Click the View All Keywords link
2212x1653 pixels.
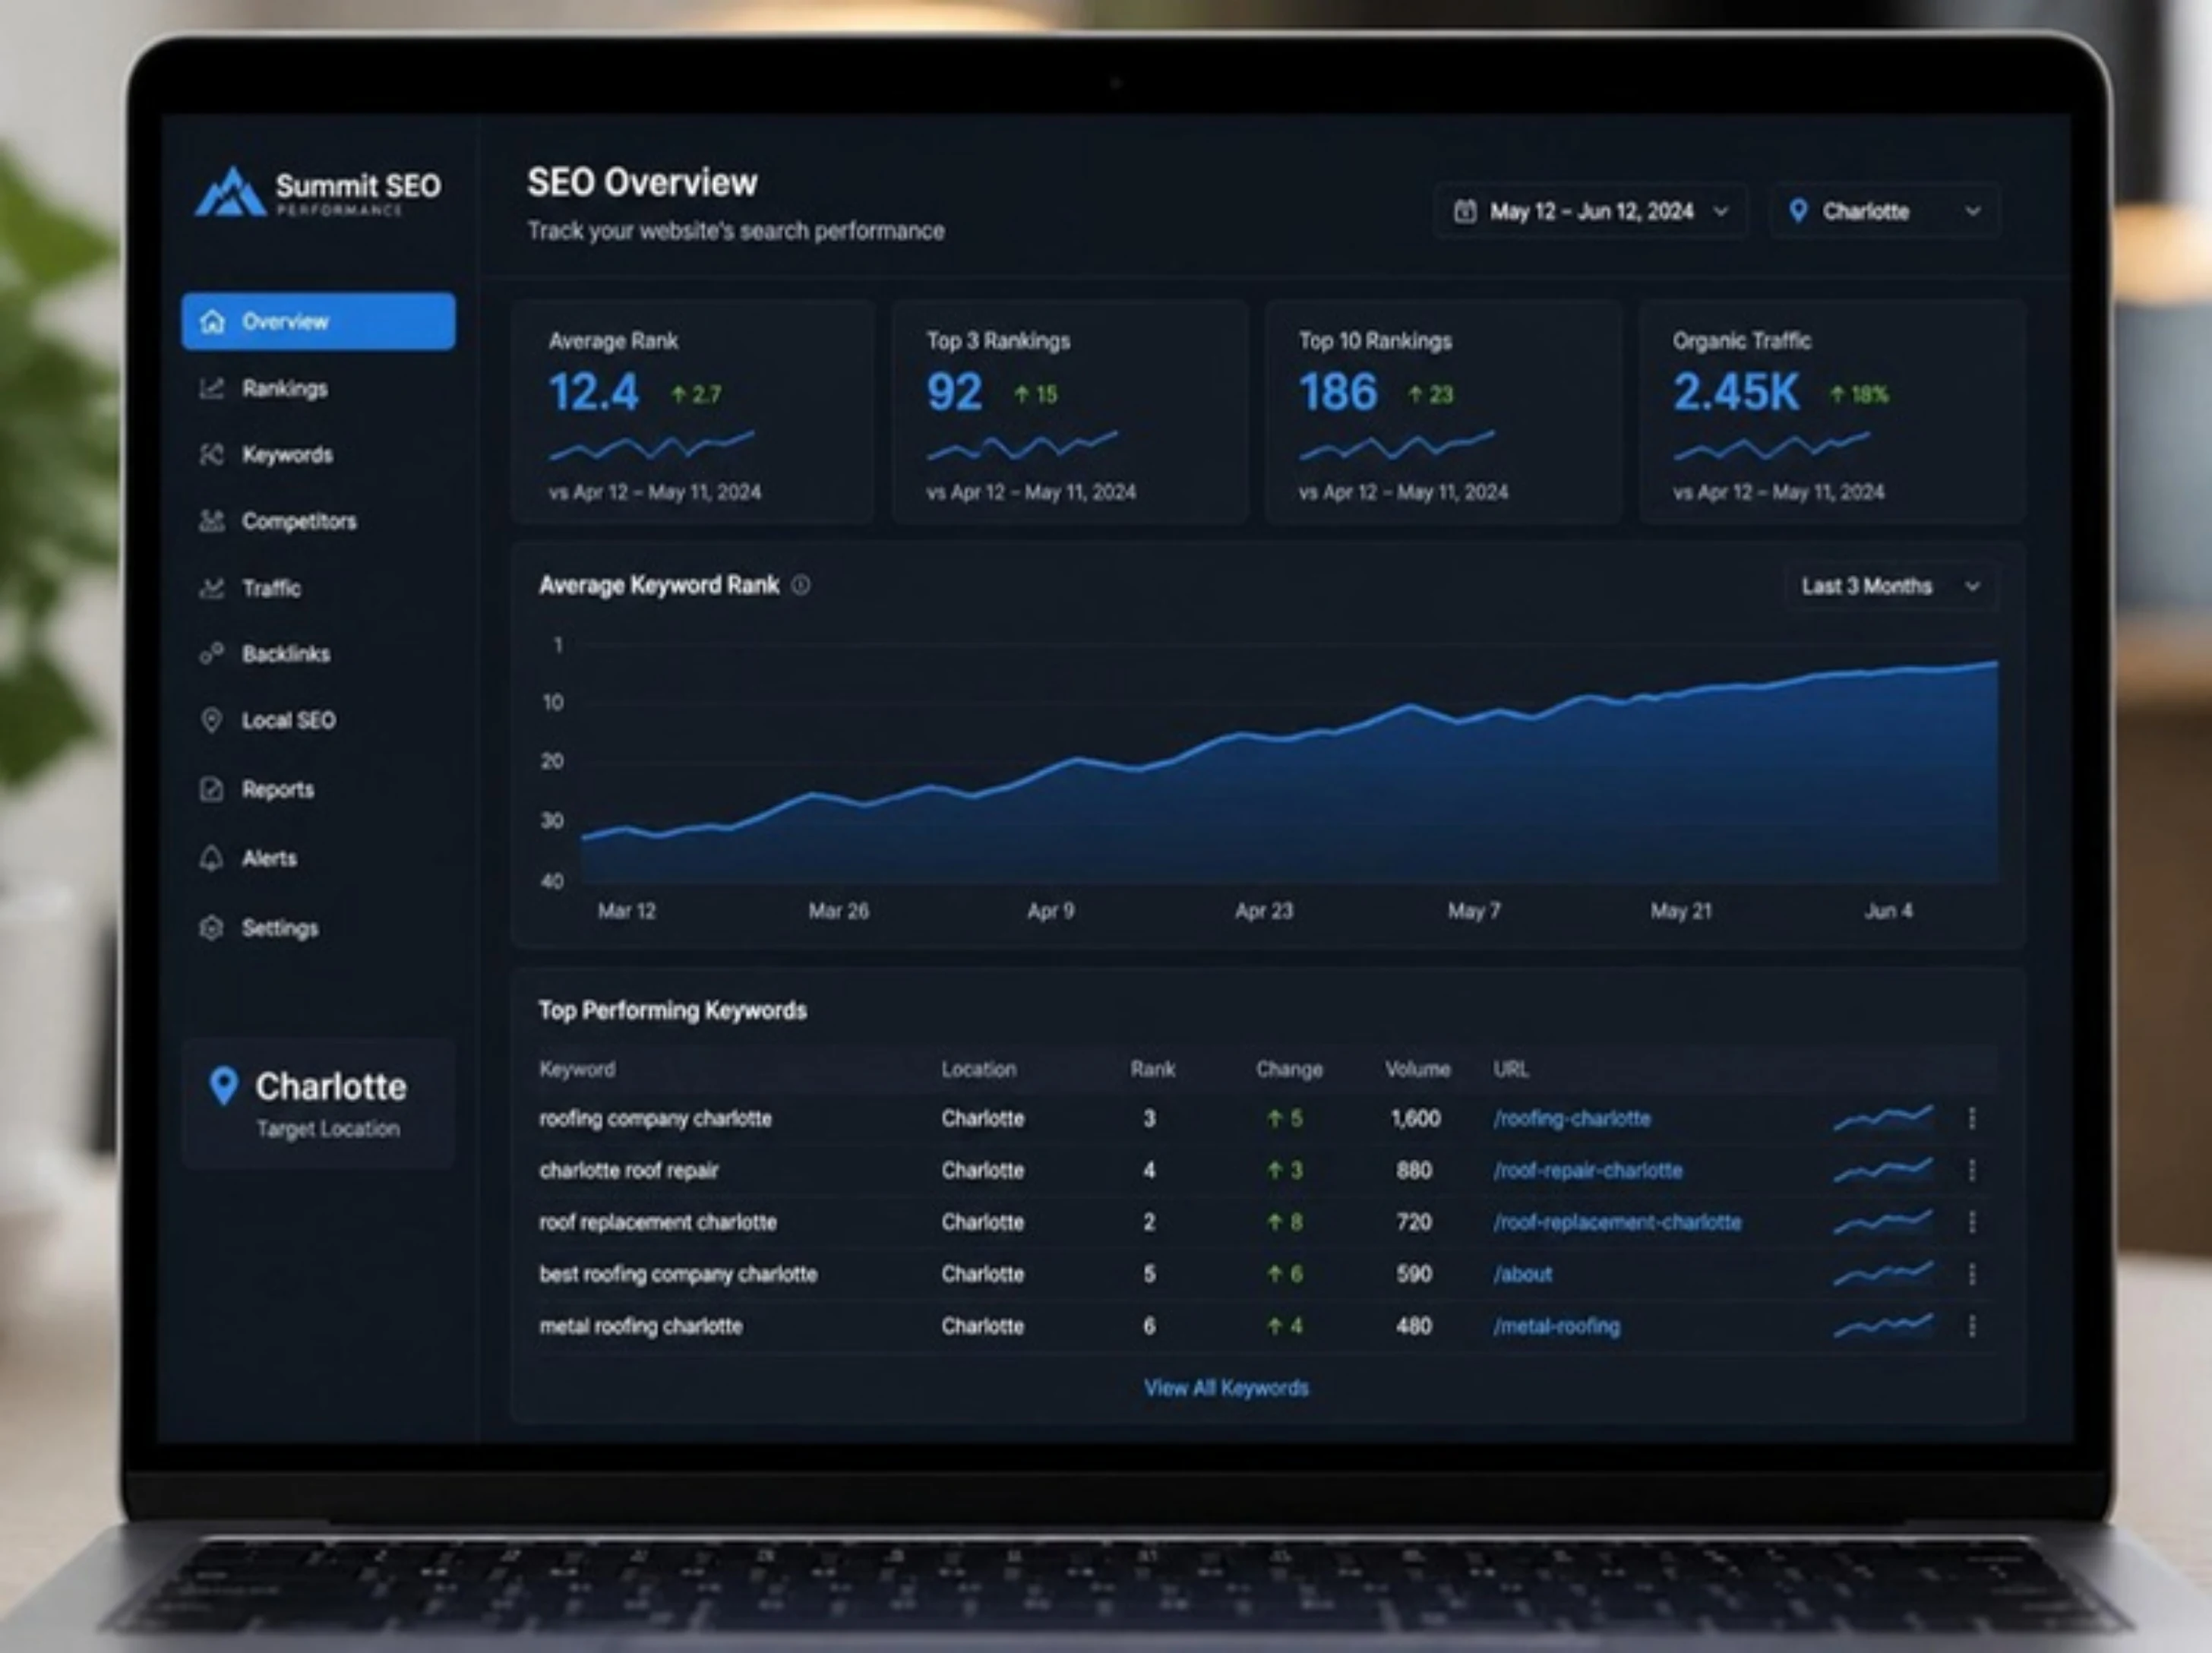tap(1226, 1388)
